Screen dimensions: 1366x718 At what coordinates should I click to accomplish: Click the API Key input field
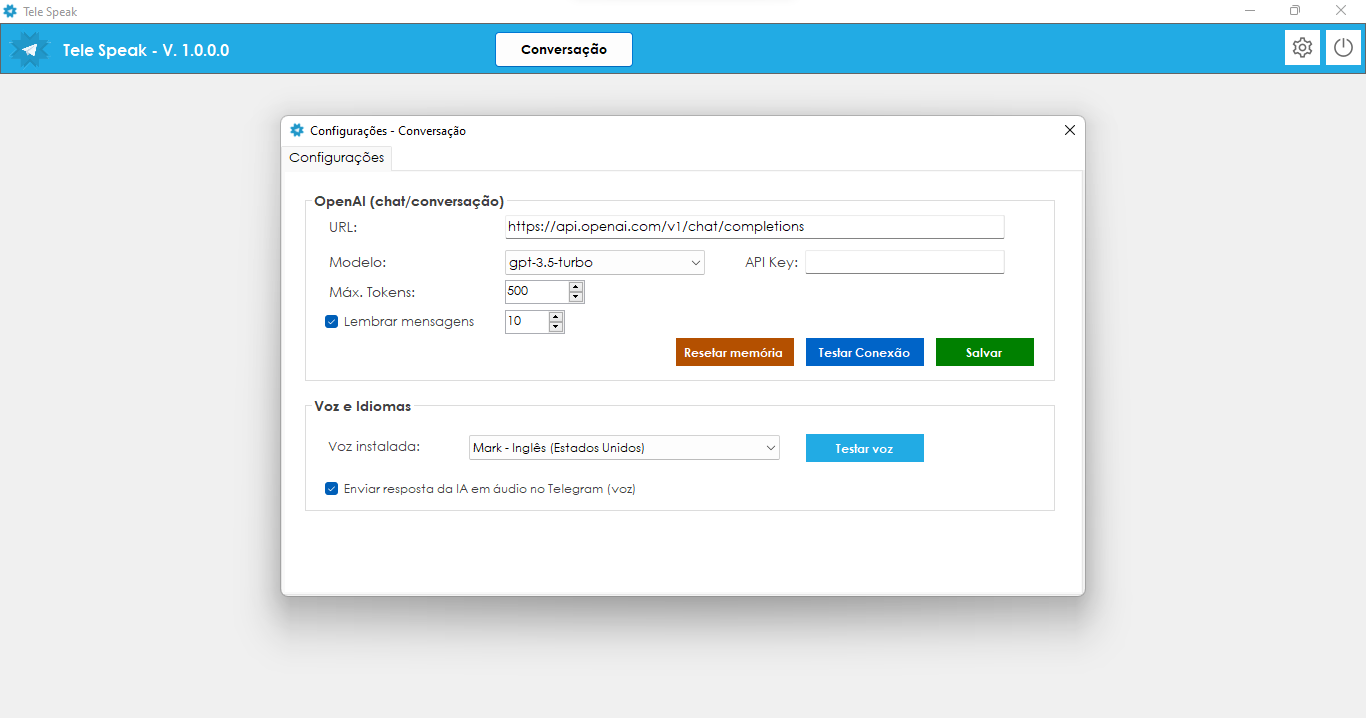904,263
